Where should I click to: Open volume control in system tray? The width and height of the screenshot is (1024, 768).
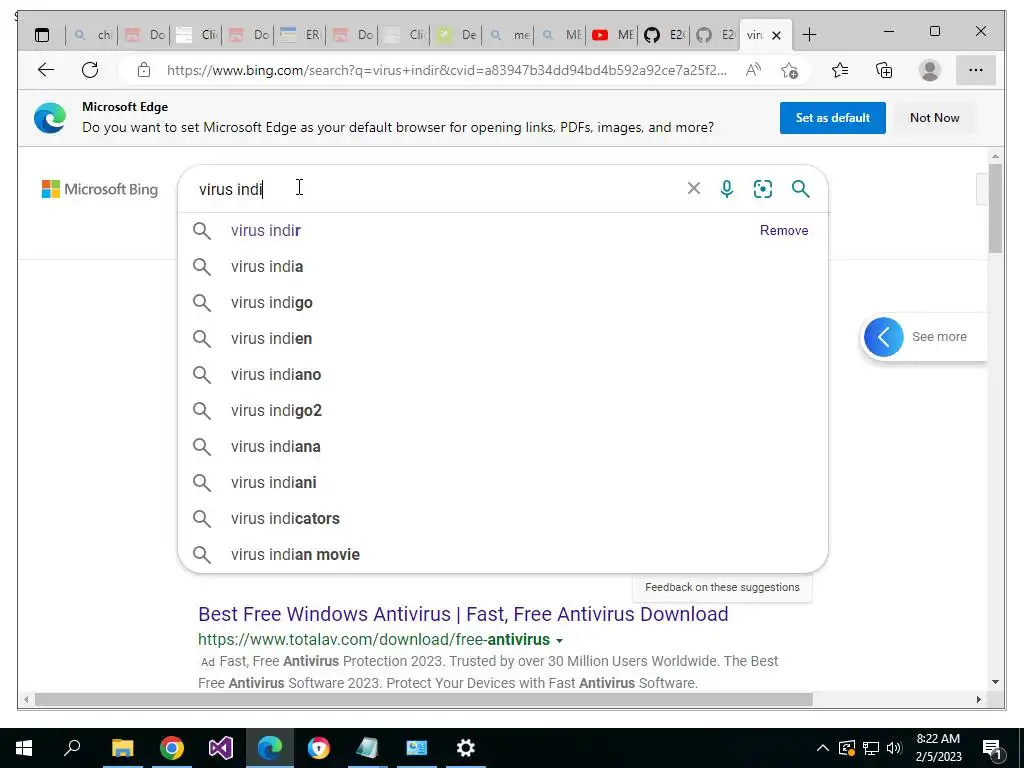[x=894, y=748]
